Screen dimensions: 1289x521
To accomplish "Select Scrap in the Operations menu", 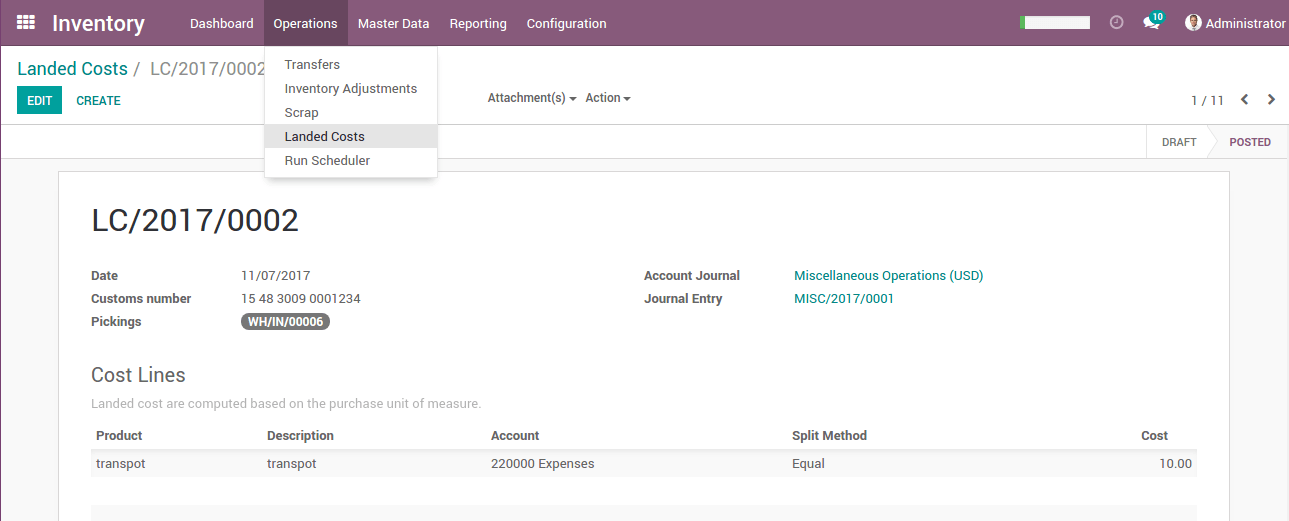I will click(x=301, y=113).
